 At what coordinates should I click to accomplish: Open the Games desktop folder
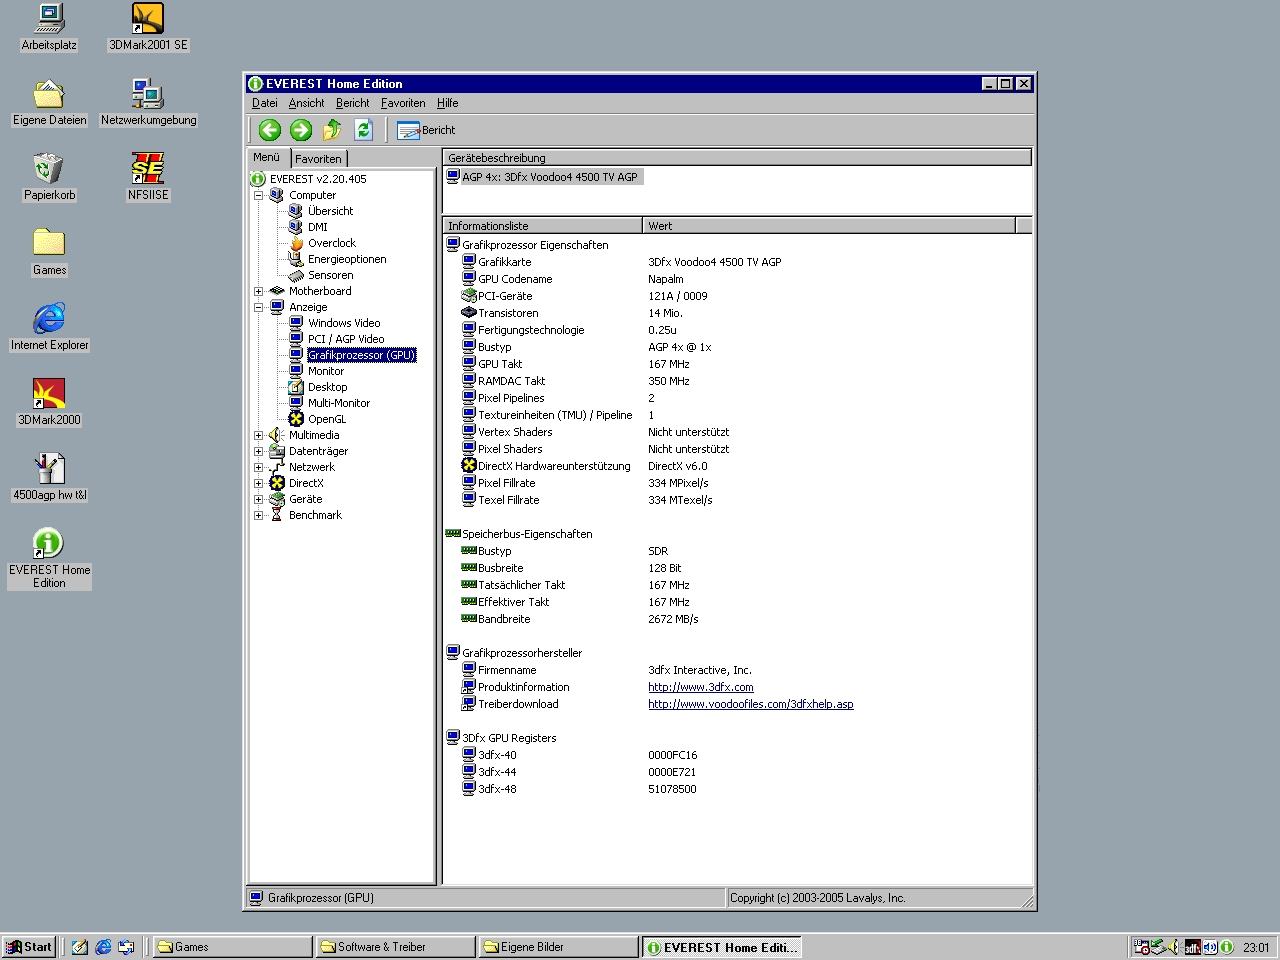click(x=49, y=252)
